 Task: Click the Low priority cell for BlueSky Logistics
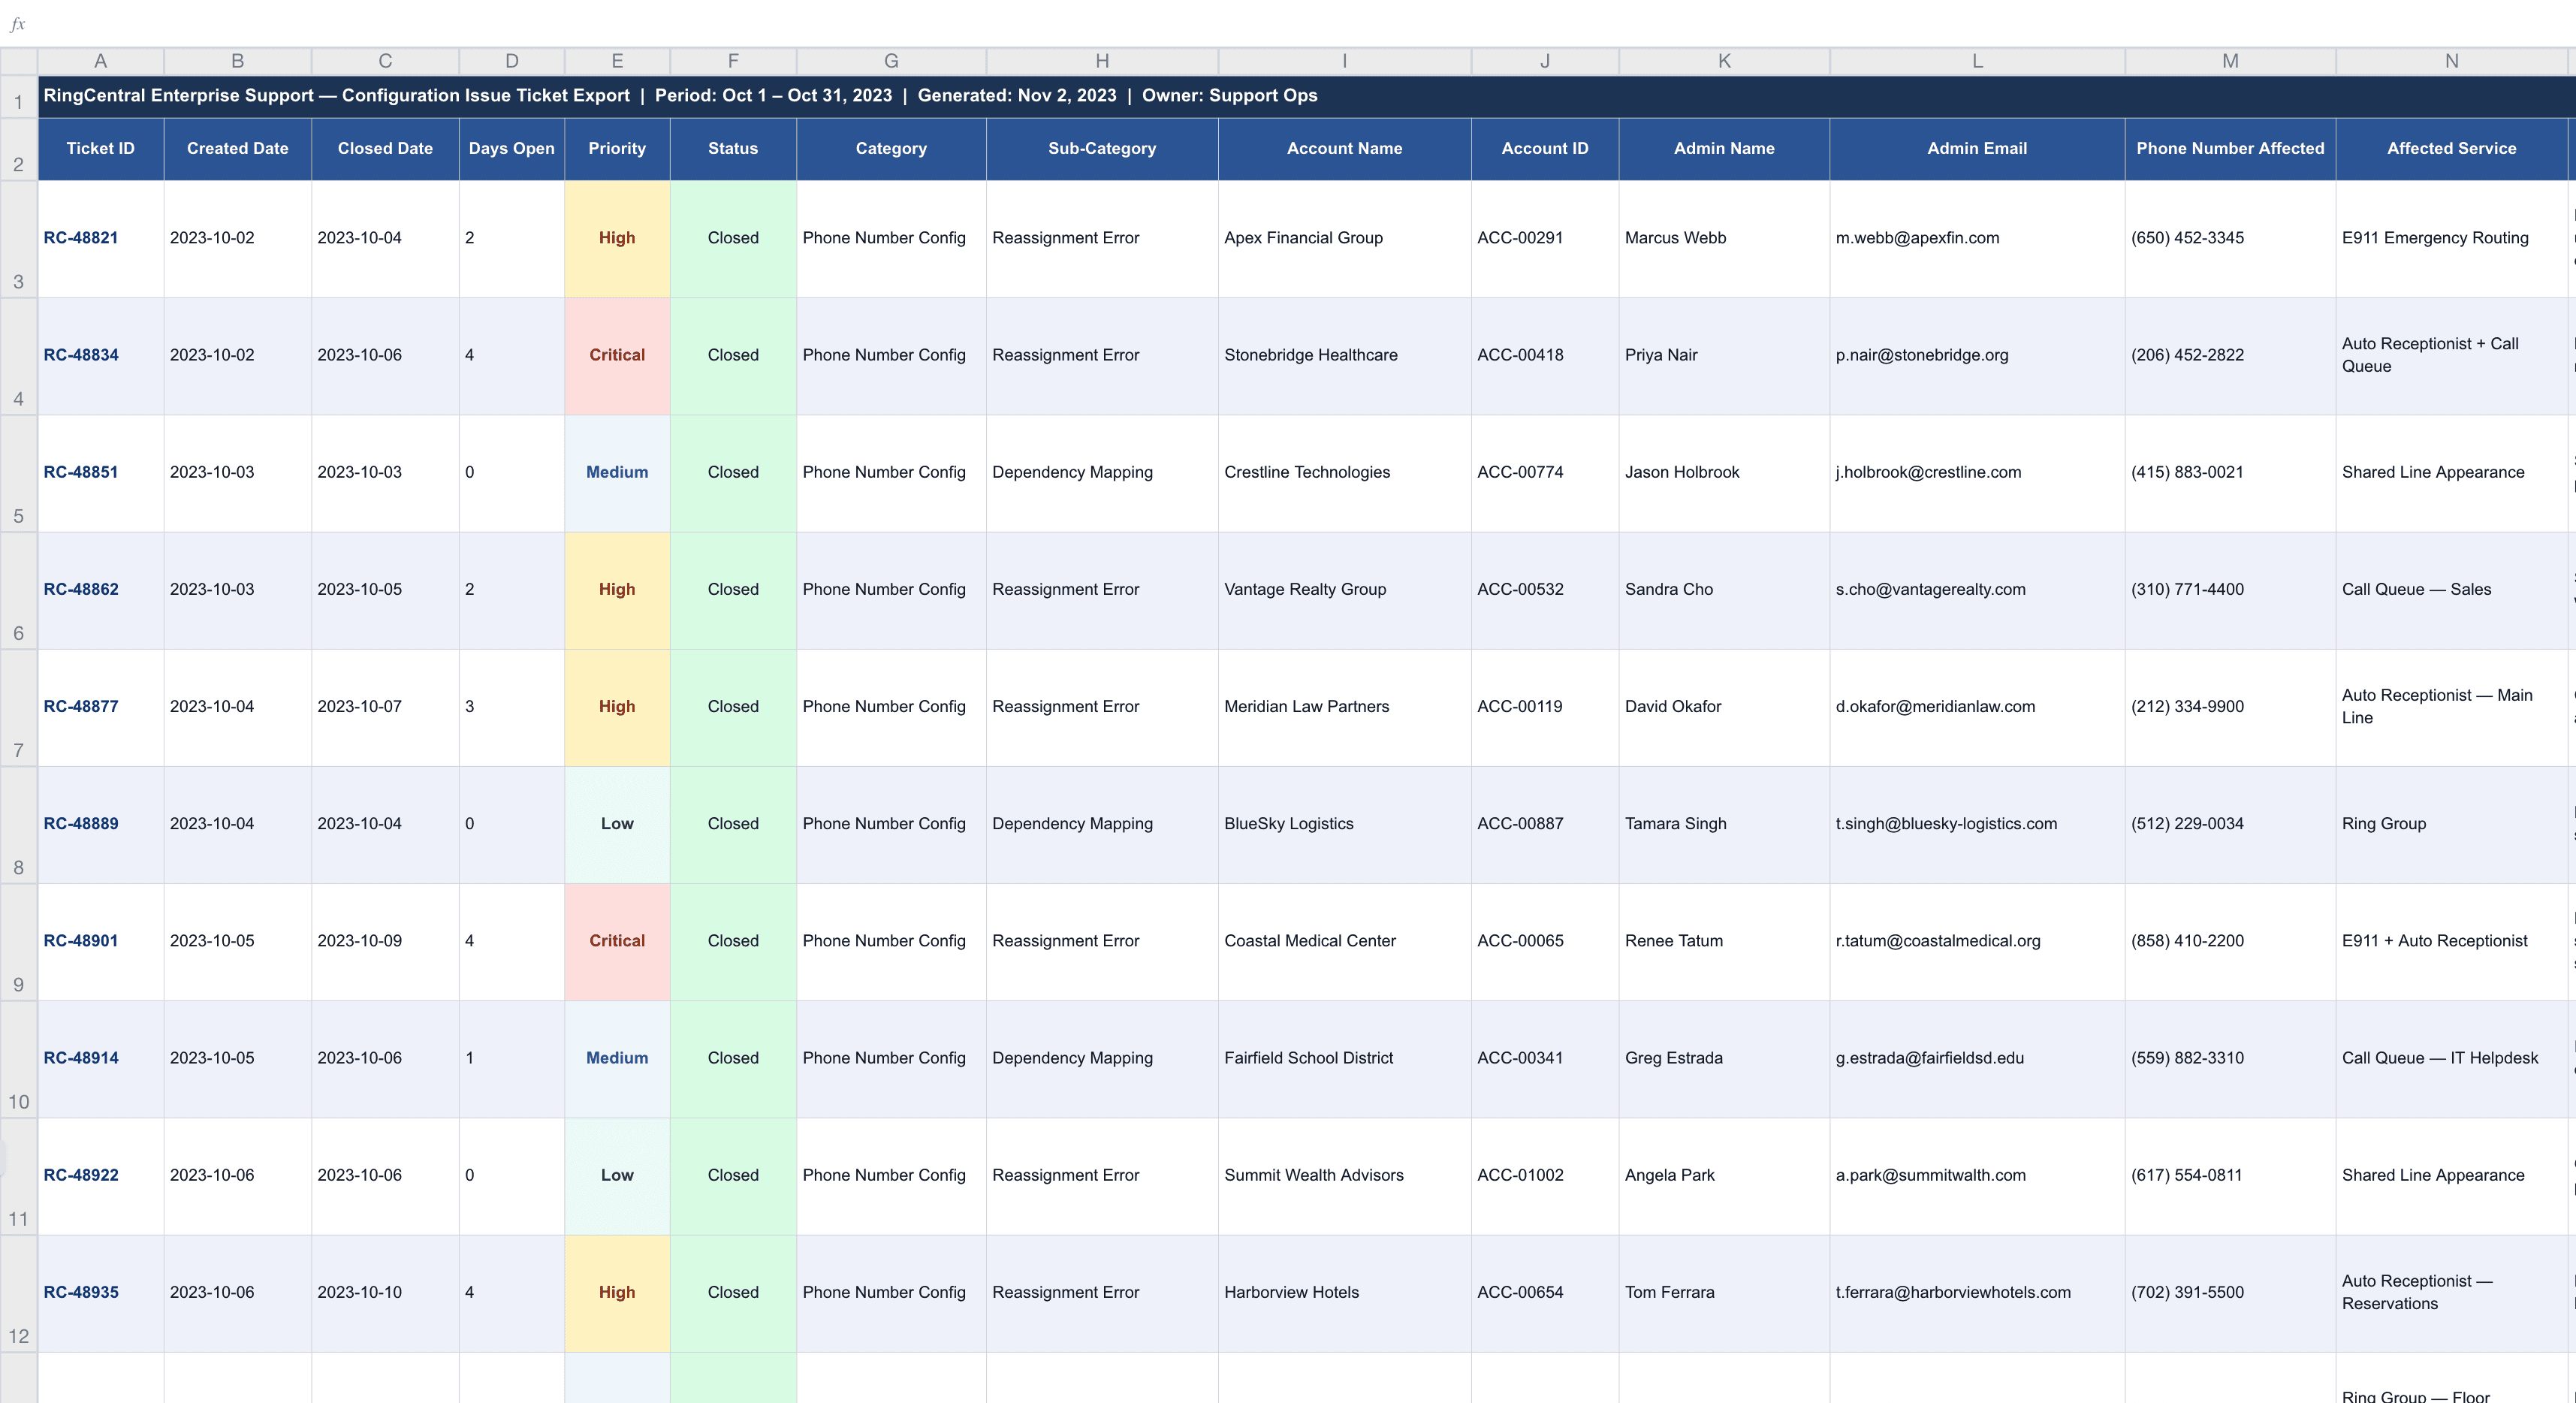tap(617, 824)
